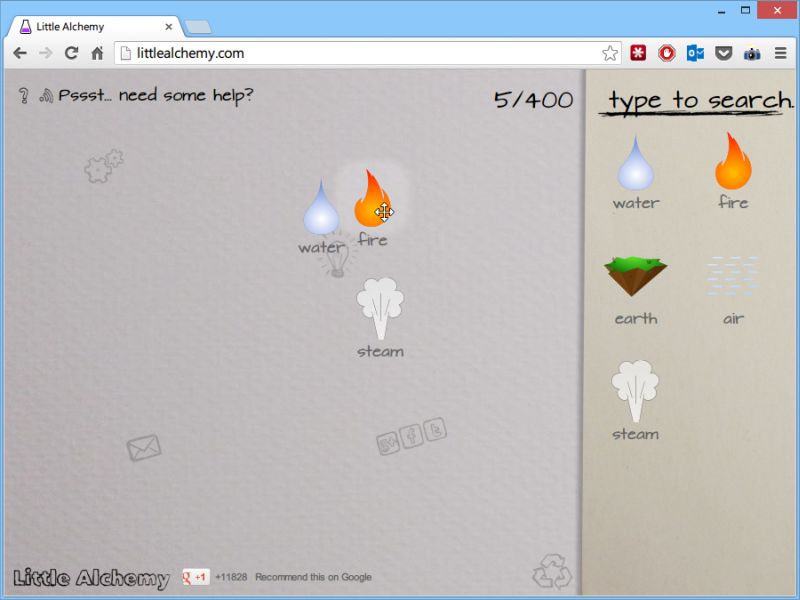Bookmark the page with the star icon
The height and width of the screenshot is (600, 800).
click(x=610, y=53)
